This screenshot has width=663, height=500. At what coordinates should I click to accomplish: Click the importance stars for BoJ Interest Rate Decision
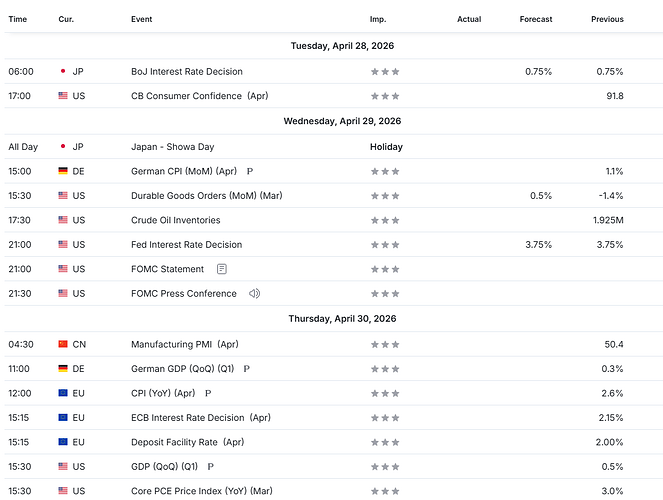[x=385, y=71]
